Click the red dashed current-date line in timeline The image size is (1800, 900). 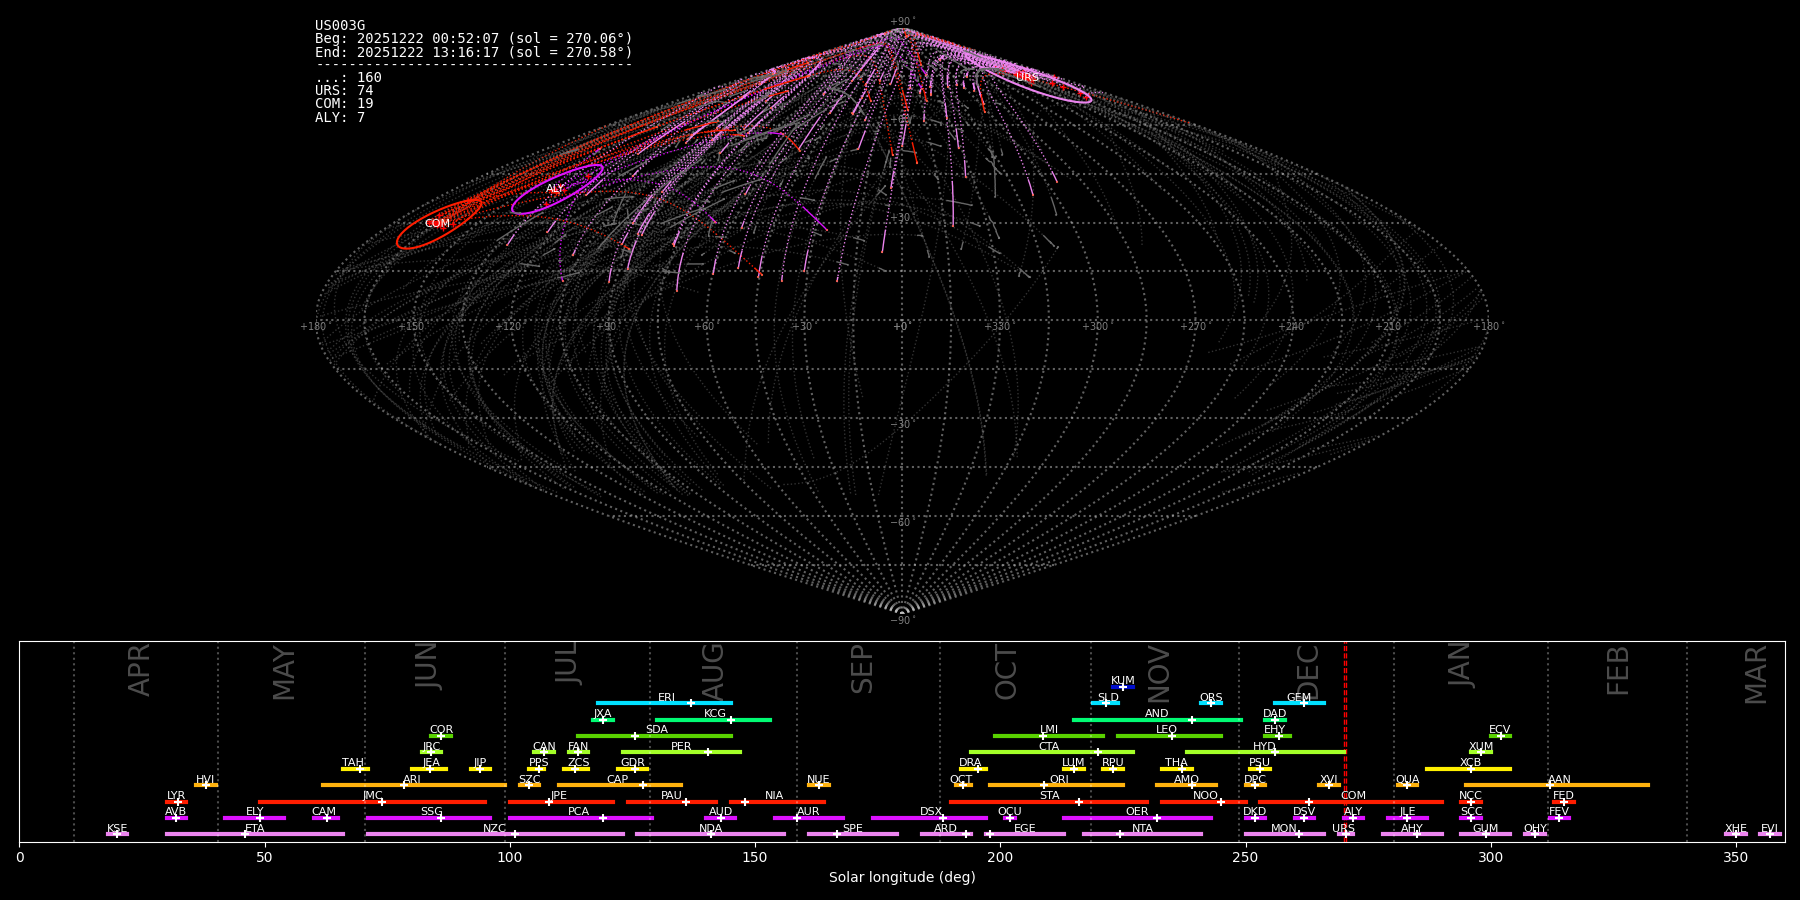(x=1345, y=740)
